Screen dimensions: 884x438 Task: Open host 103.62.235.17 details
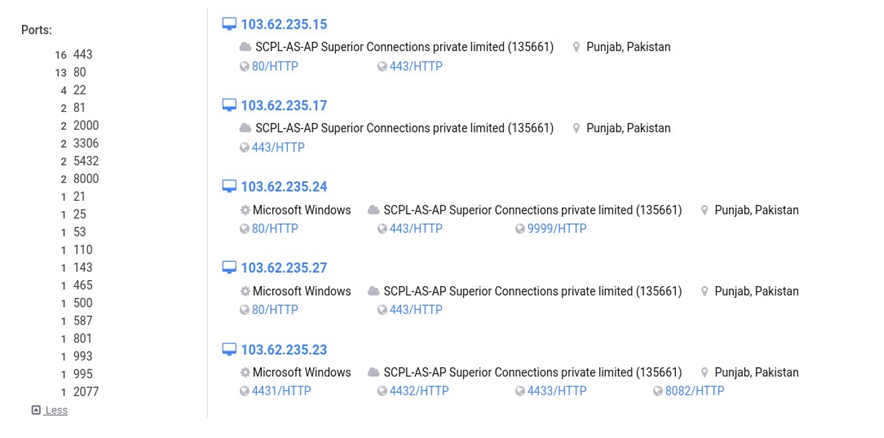pyautogui.click(x=284, y=105)
